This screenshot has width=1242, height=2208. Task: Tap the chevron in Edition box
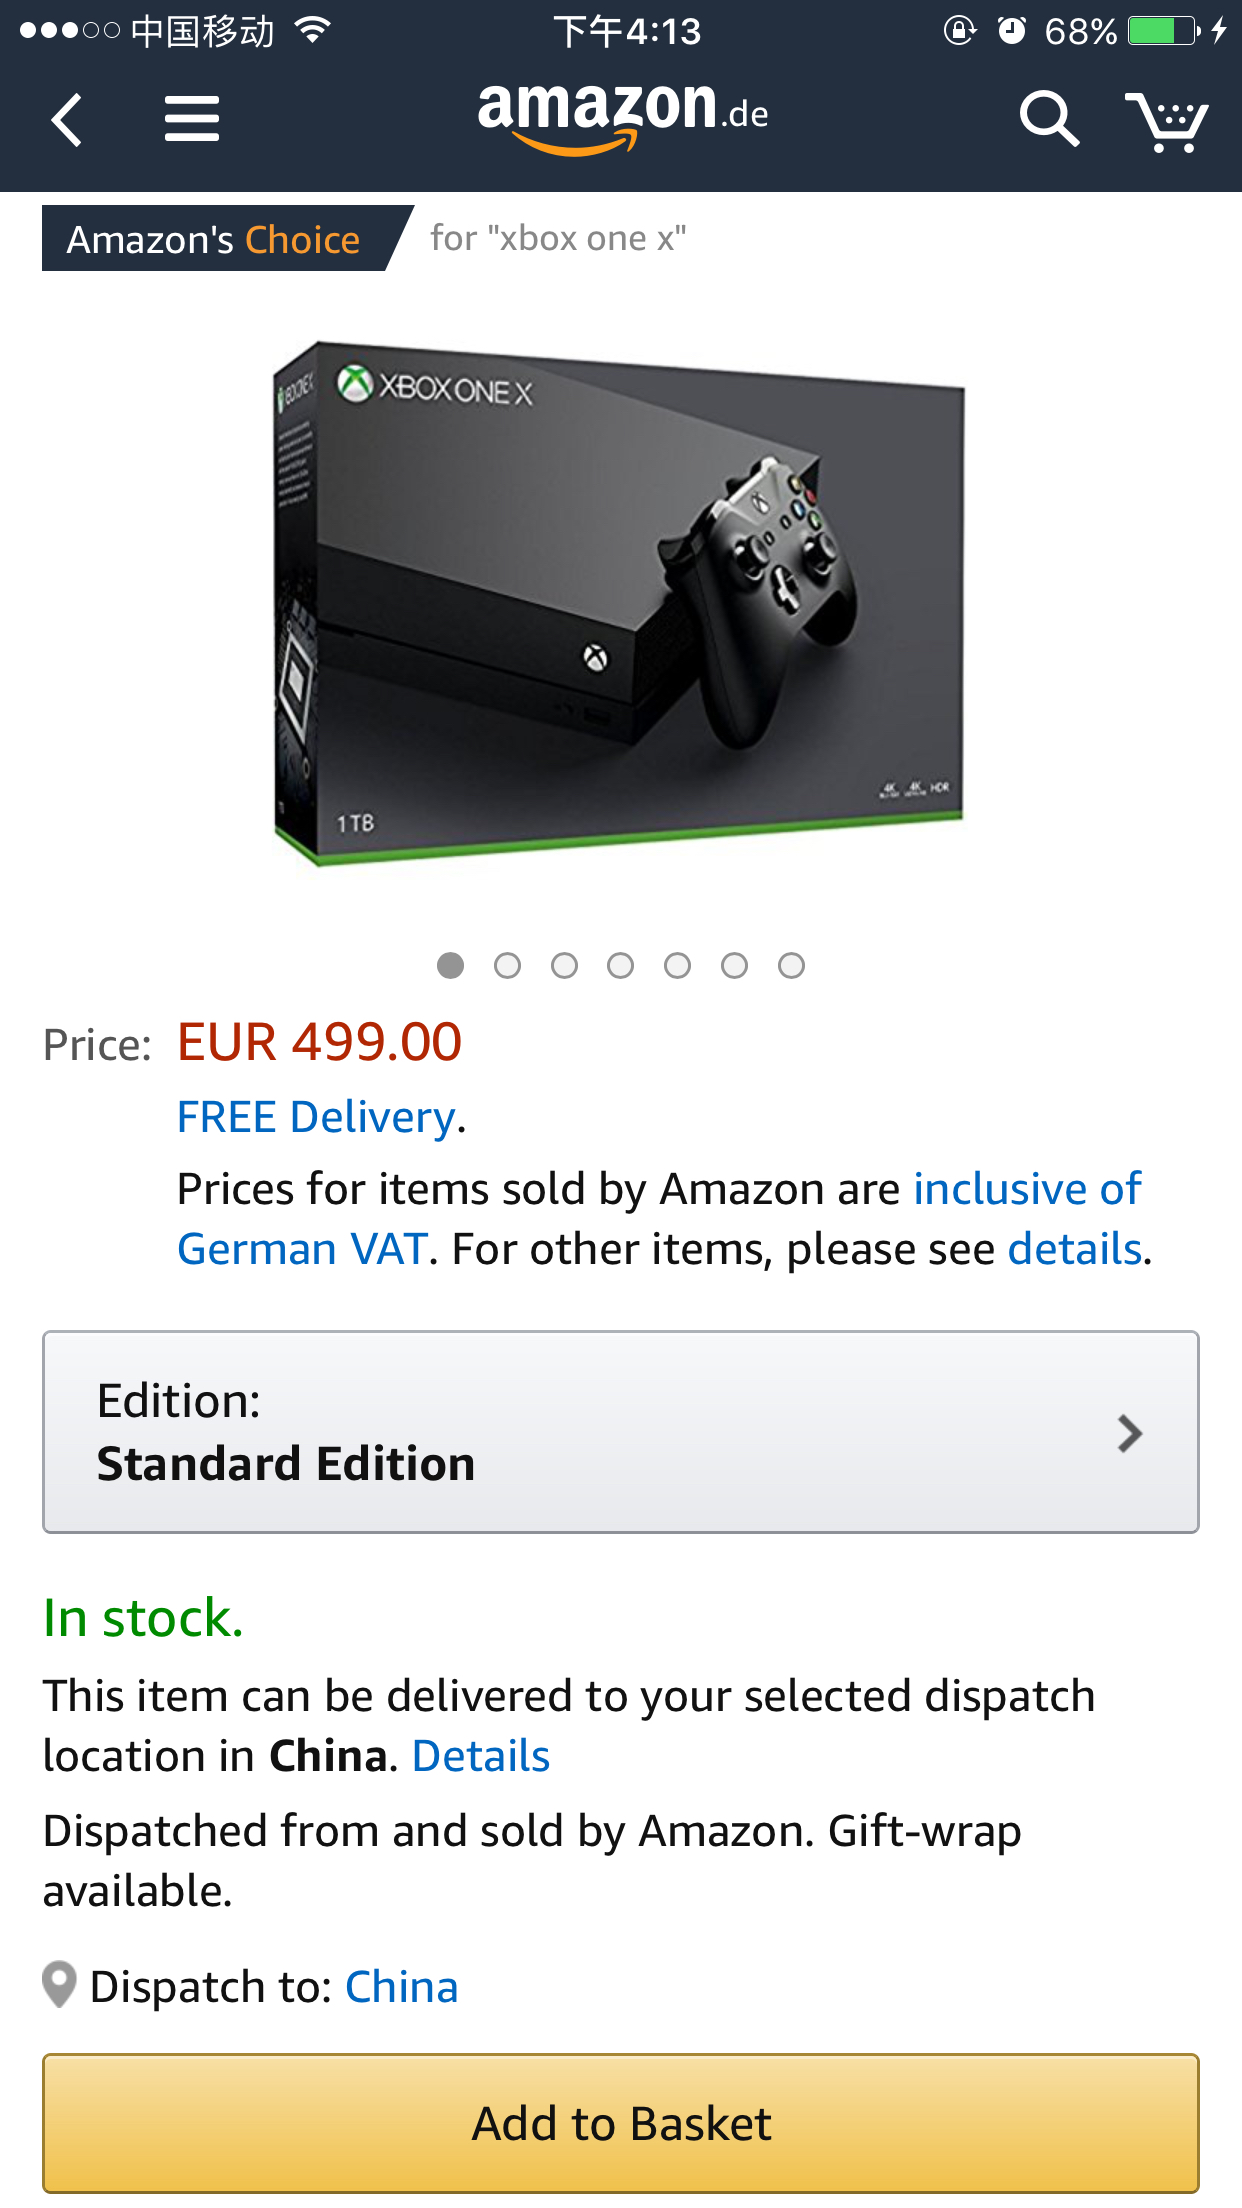1129,1433
